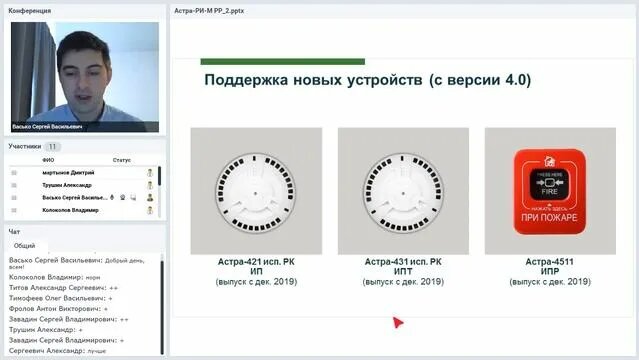Click the Чат panel title
Image resolution: width=639 pixels, height=360 pixels.
coord(14,232)
